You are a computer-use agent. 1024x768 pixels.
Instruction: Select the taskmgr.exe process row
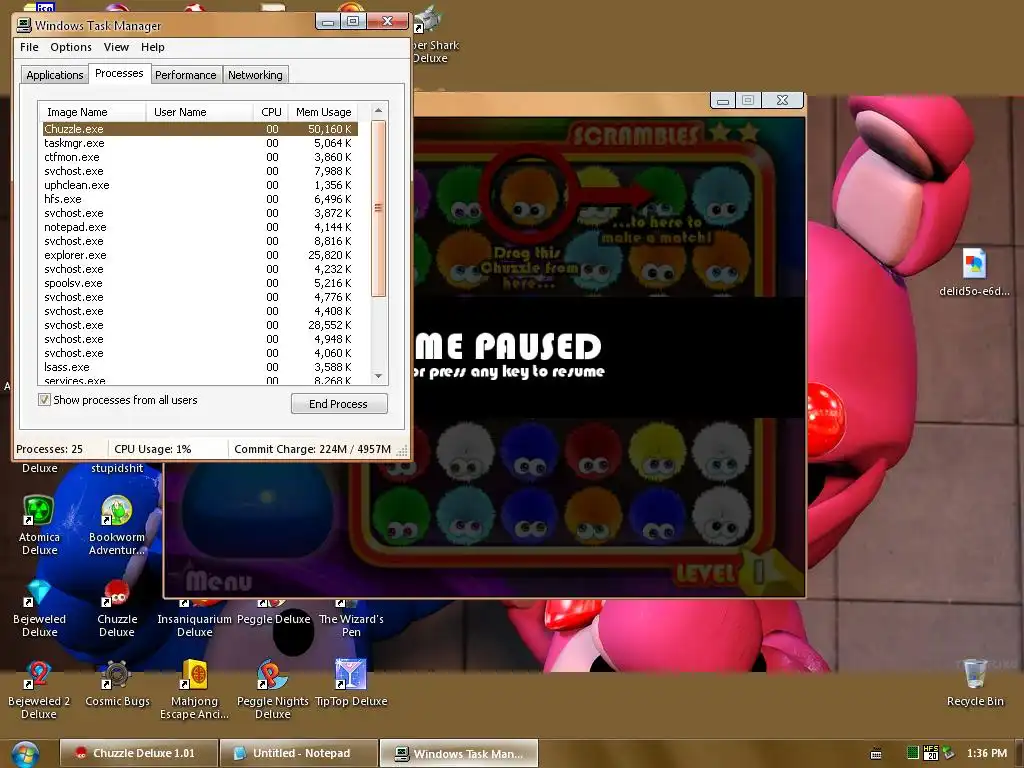coord(200,143)
